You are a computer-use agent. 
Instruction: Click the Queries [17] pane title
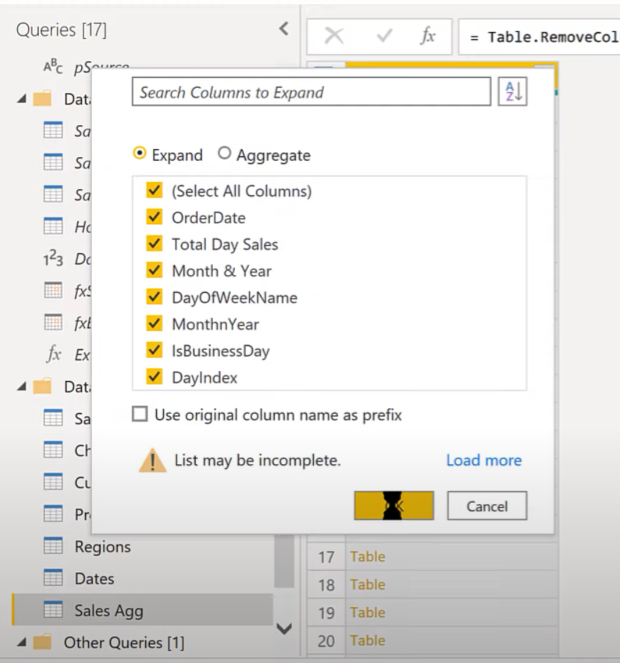(x=61, y=30)
